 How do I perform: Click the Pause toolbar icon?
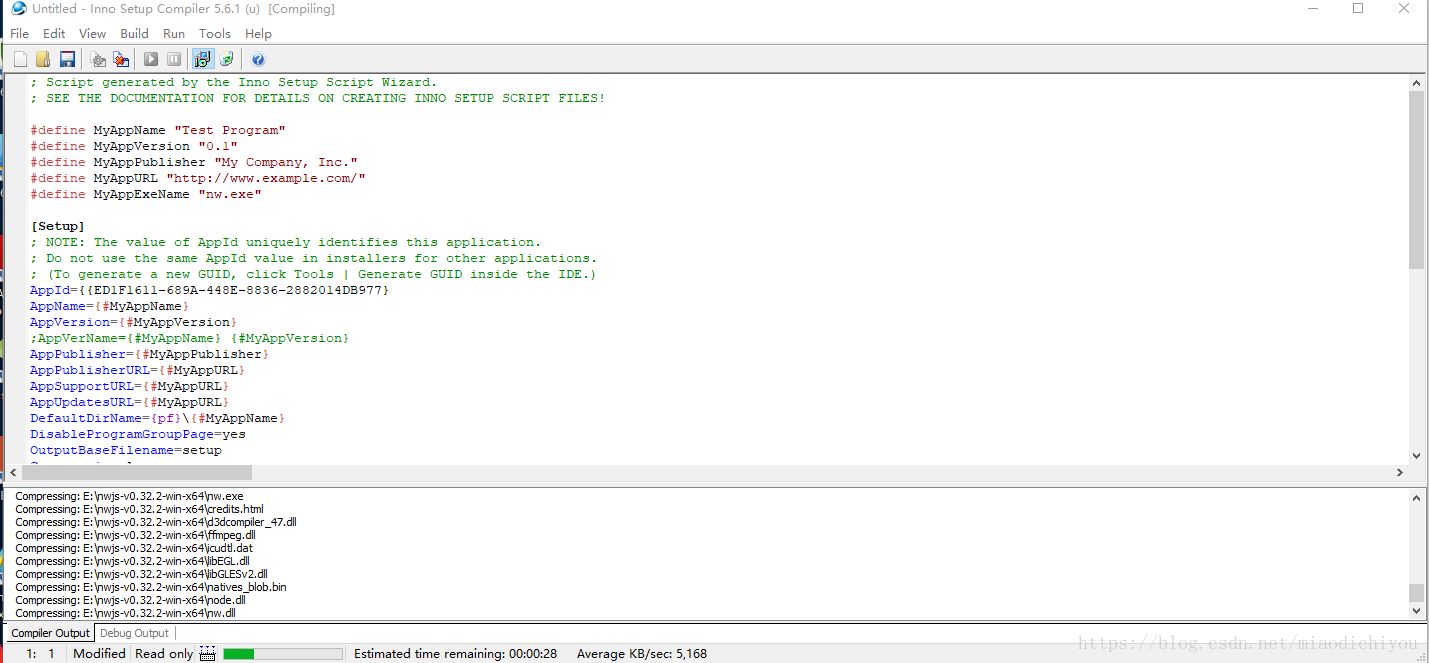(174, 59)
